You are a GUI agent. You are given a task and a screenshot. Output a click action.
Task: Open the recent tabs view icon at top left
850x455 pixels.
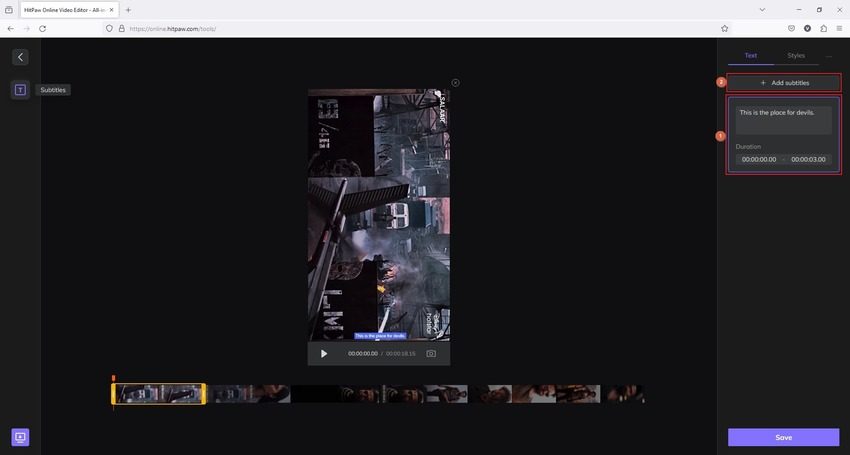pyautogui.click(x=9, y=10)
